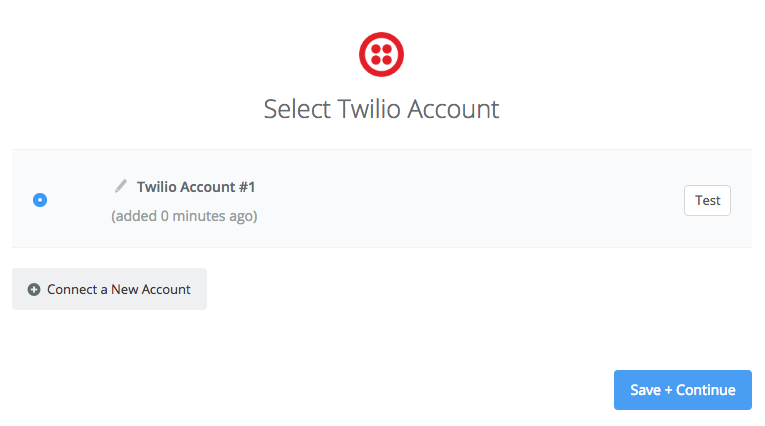The image size is (765, 426).
Task: Click the 'added 0 minutes ago' text
Action: [x=184, y=216]
